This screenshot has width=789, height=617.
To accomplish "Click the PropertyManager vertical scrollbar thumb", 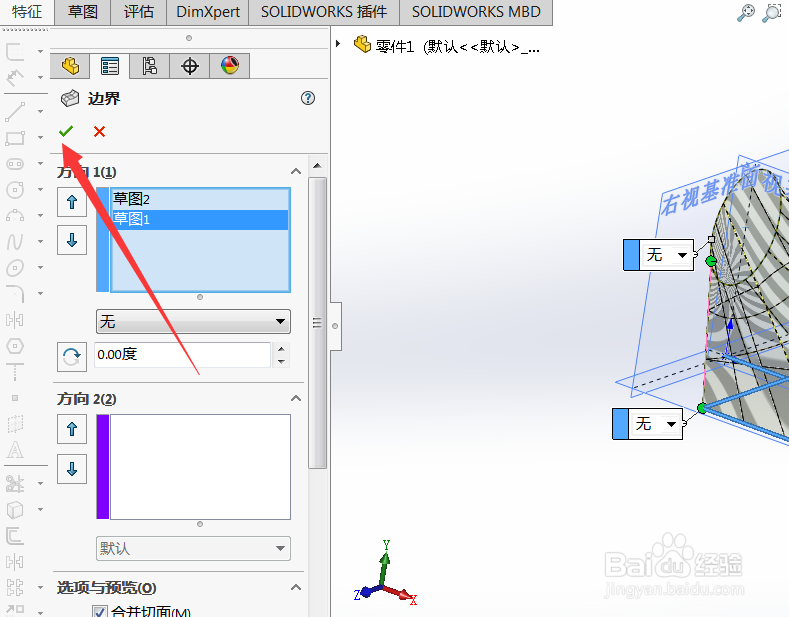I will pos(317,323).
